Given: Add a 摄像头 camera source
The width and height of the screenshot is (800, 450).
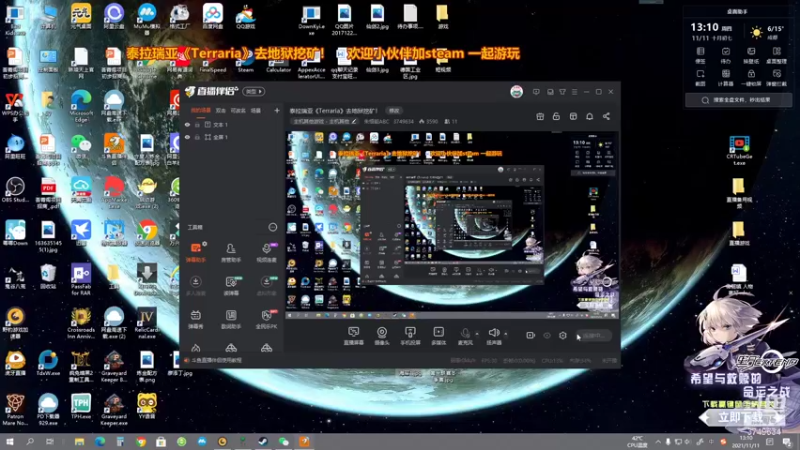Looking at the screenshot, I should click(x=382, y=336).
